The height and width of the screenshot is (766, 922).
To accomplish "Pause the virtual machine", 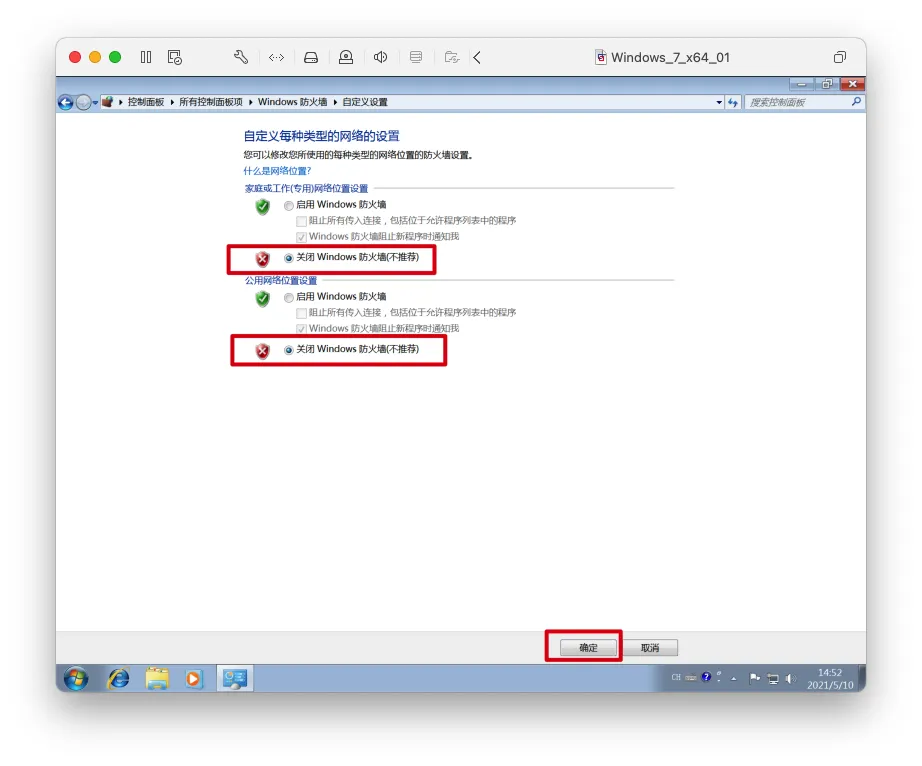I will (146, 57).
